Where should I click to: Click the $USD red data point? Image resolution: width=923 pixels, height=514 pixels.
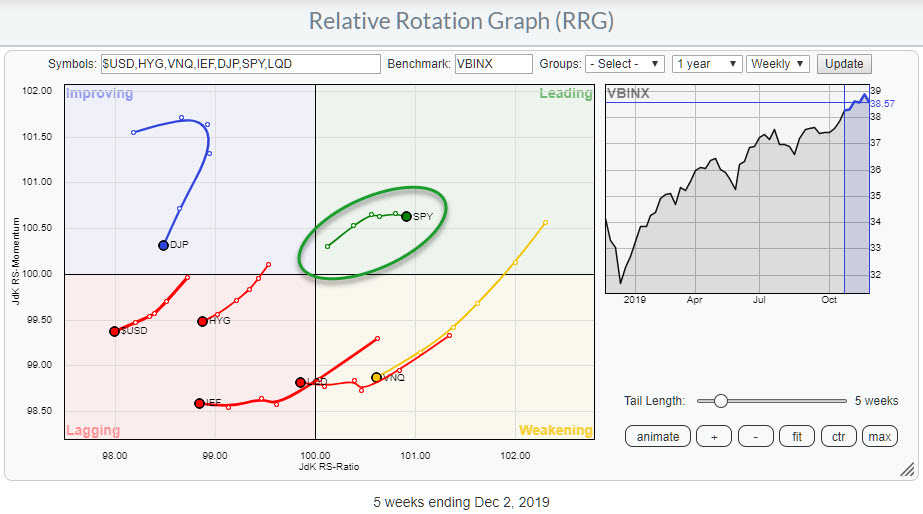tap(114, 331)
